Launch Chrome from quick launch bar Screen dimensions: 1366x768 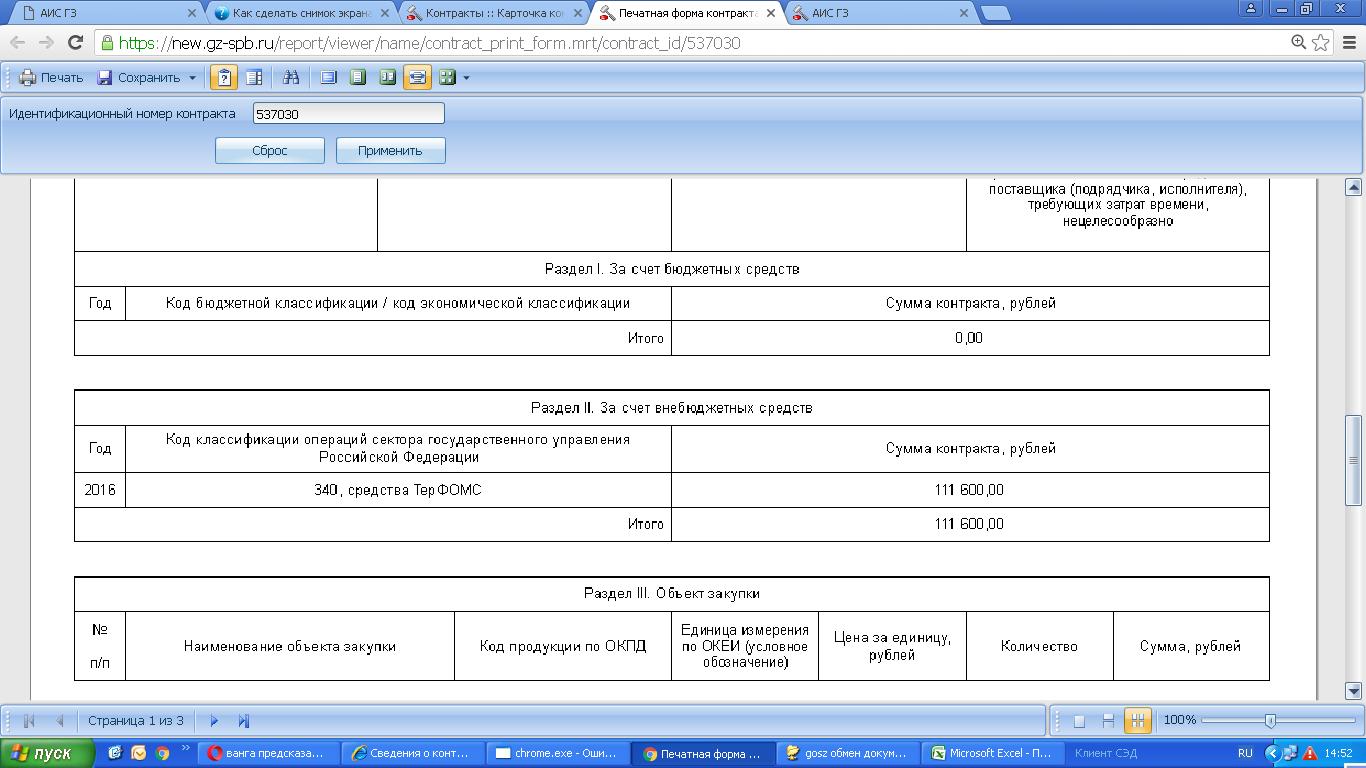[x=162, y=753]
